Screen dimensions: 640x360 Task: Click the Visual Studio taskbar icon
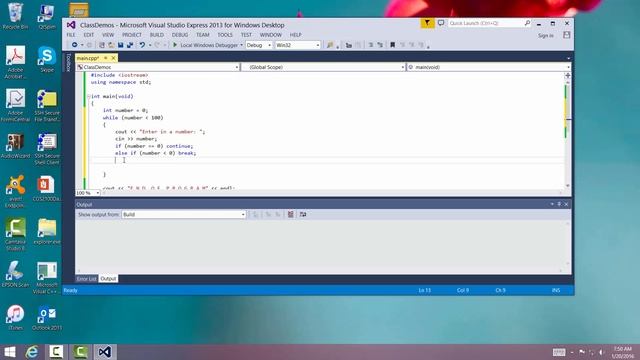[x=105, y=352]
